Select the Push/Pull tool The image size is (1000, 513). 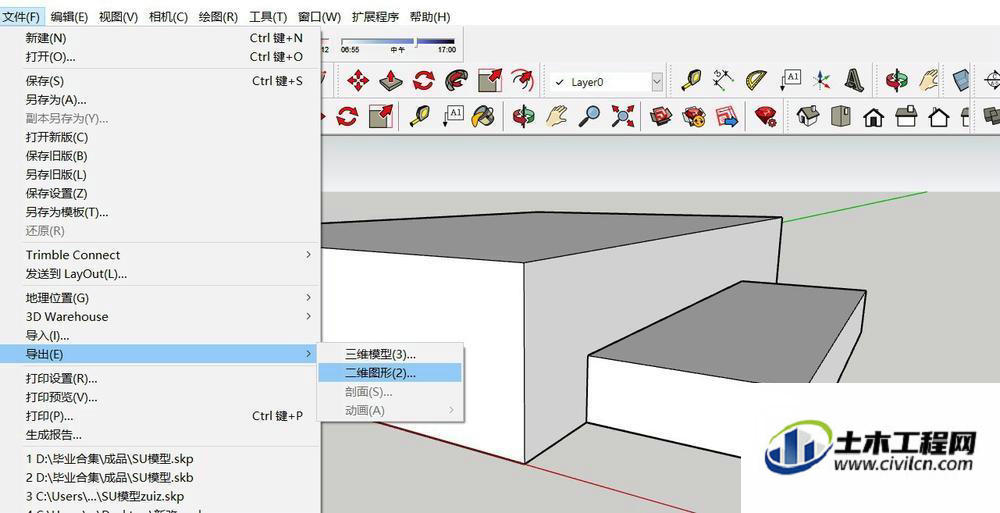(x=391, y=81)
